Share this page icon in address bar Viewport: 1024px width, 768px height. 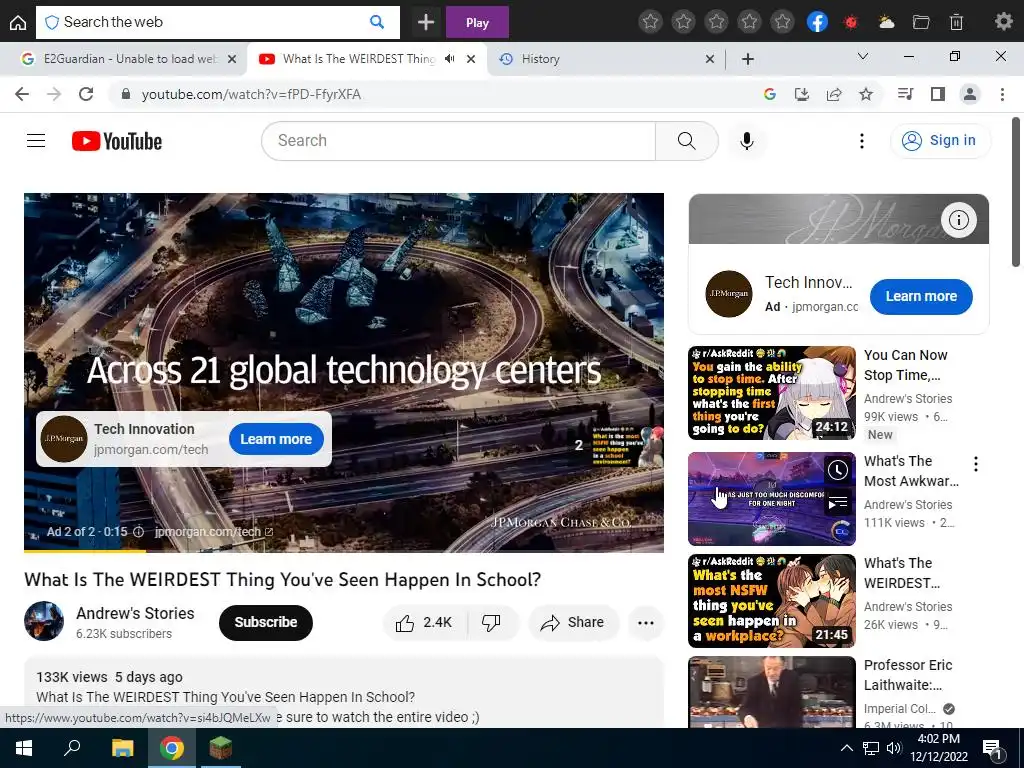click(x=834, y=94)
